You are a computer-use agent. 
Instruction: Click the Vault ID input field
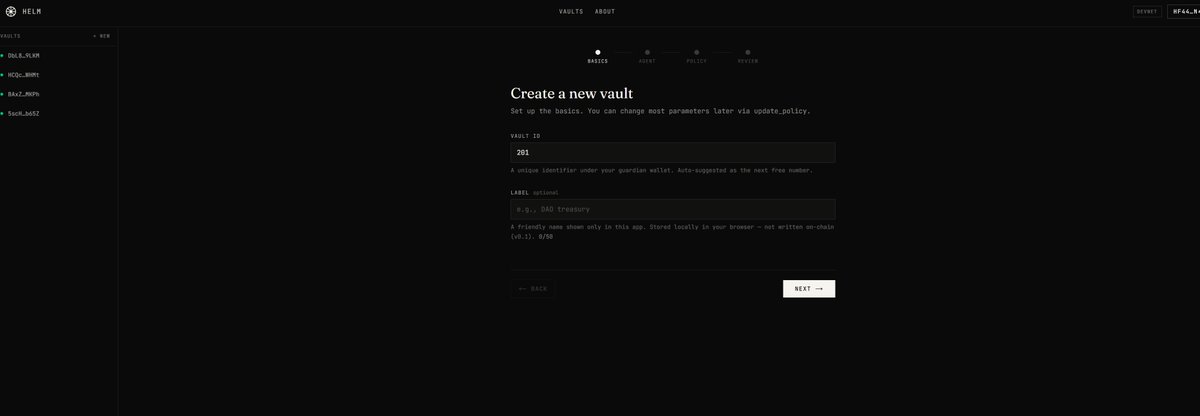673,152
